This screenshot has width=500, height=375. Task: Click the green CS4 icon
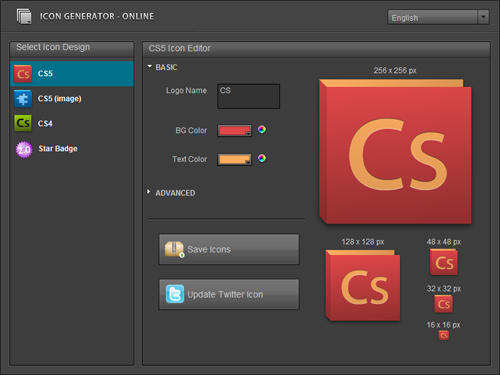point(23,123)
